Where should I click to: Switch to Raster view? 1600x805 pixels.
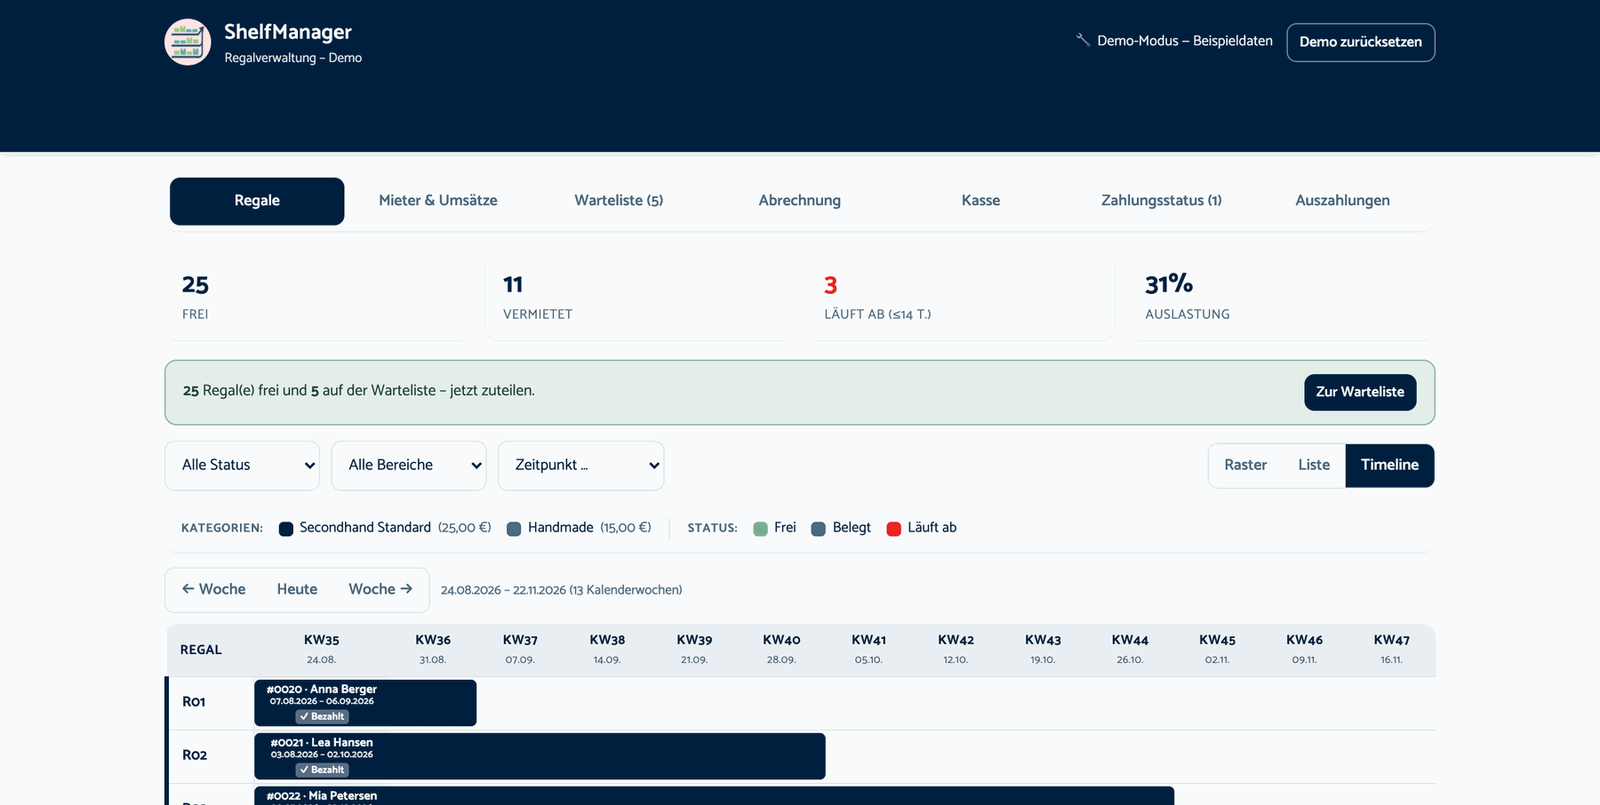[x=1245, y=466]
